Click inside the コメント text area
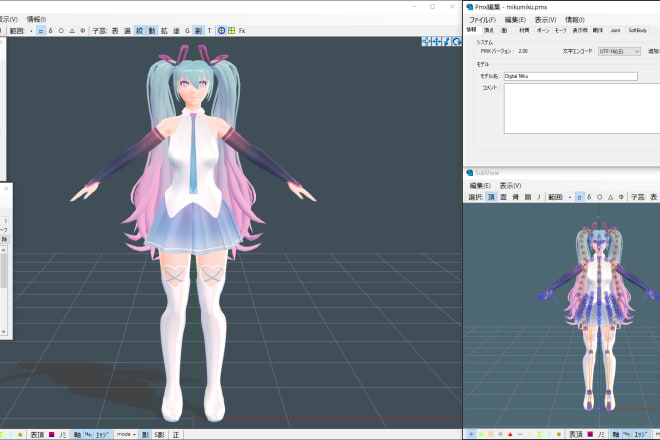This screenshot has height=440, width=660. (x=582, y=108)
